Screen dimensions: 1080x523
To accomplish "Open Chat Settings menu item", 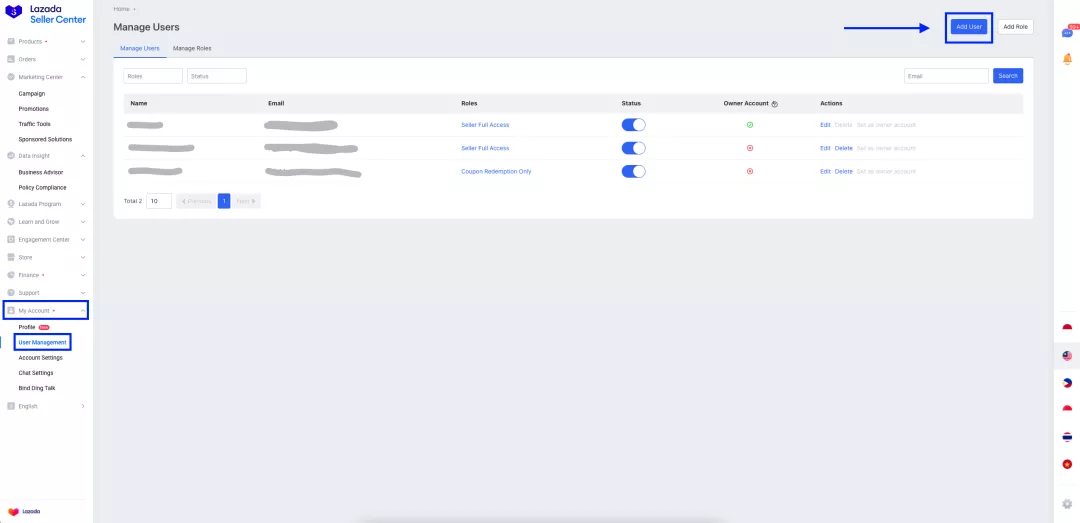I will (36, 373).
